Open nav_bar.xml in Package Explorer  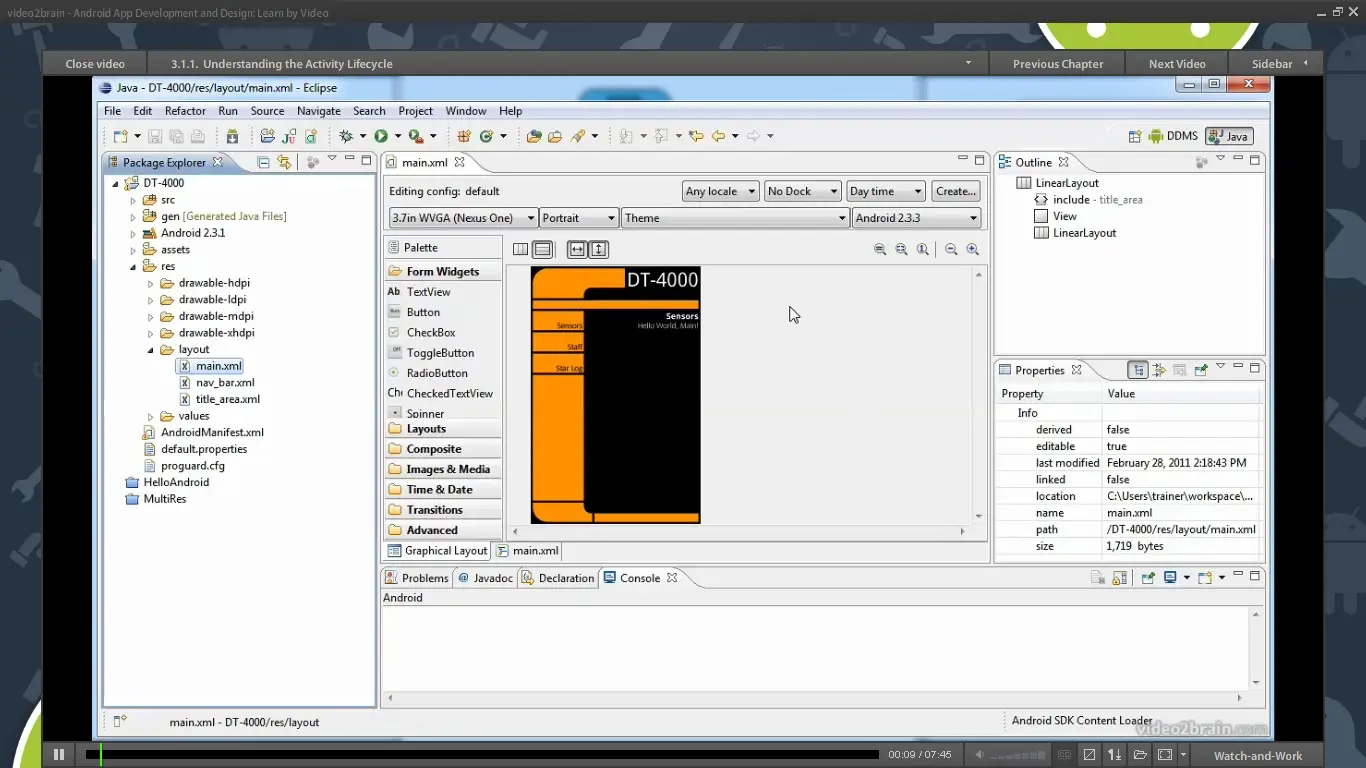click(x=225, y=382)
